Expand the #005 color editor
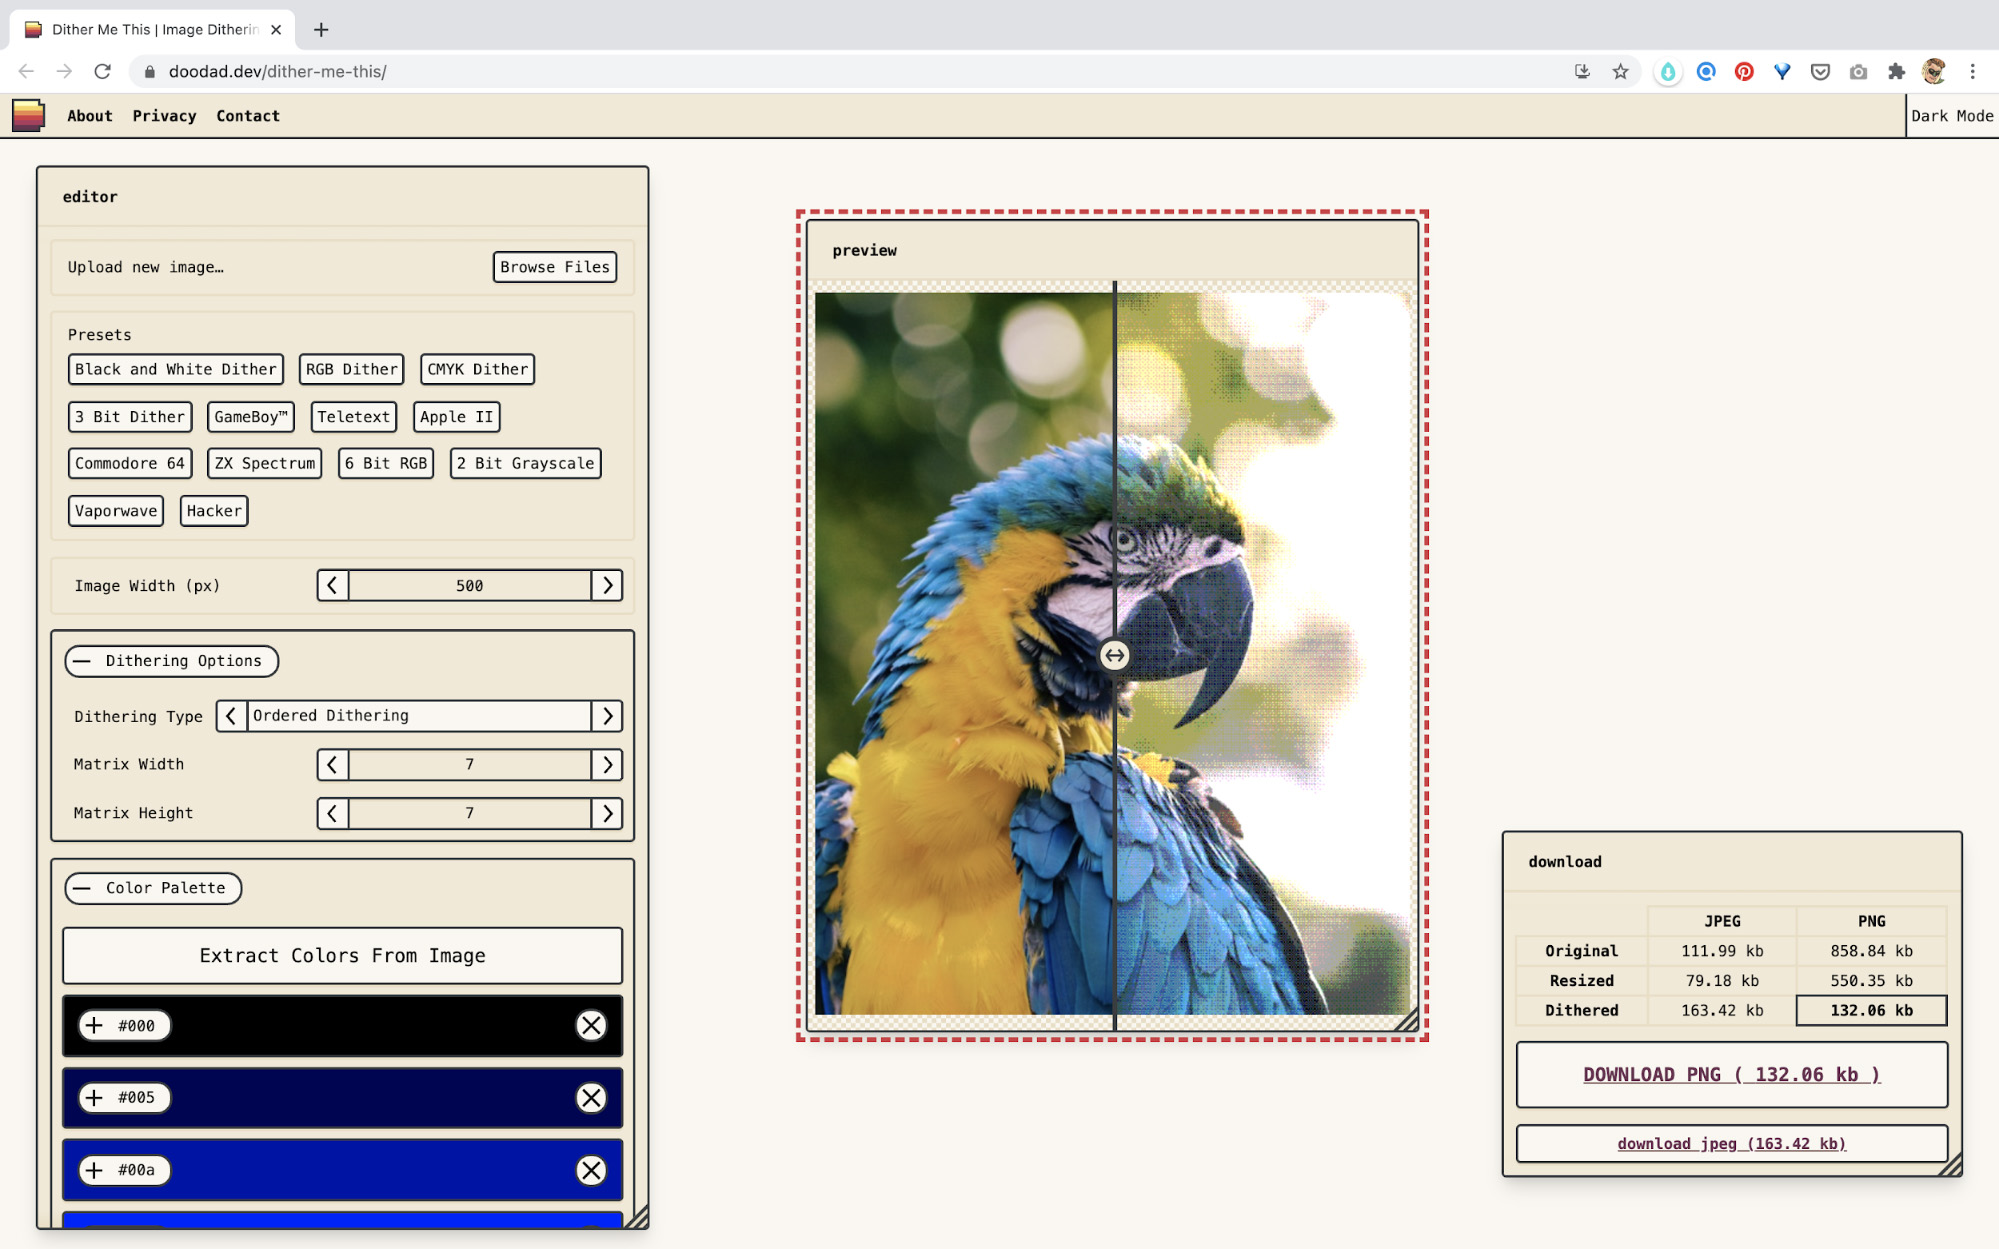The height and width of the screenshot is (1249, 1999). pos(94,1097)
